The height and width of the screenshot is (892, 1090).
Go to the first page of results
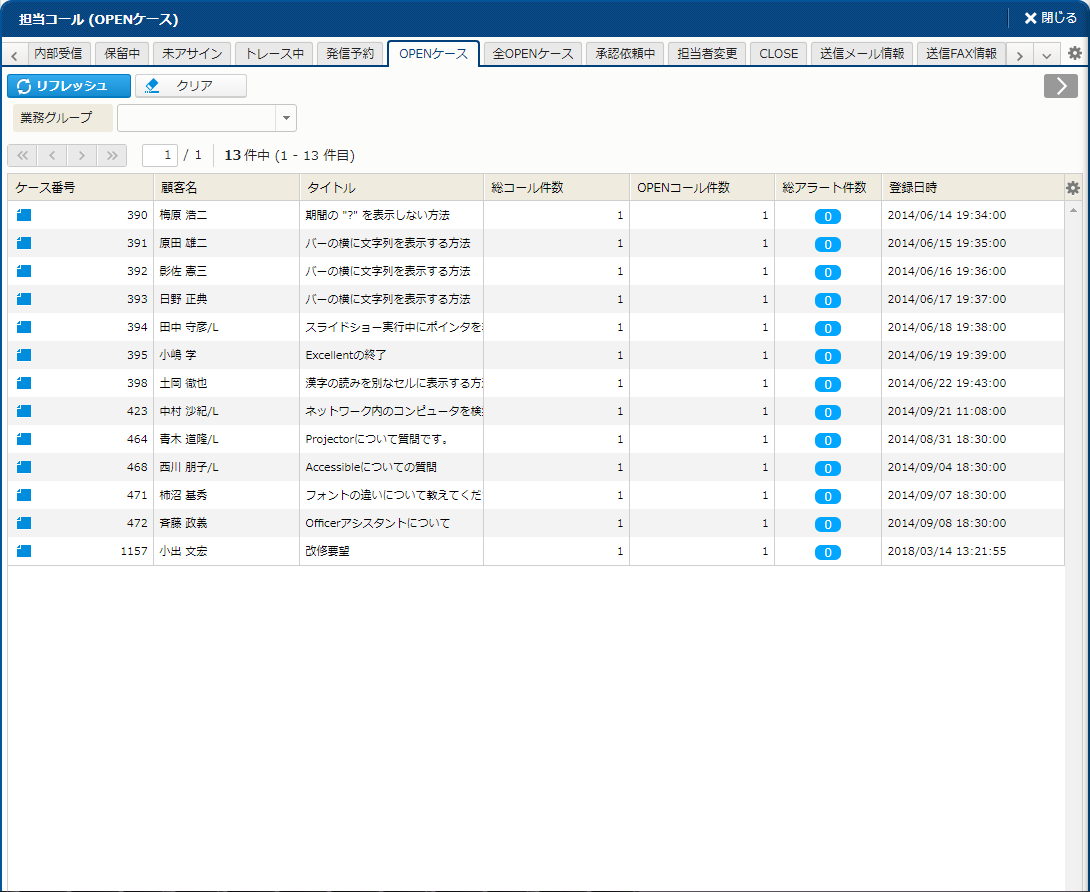point(22,155)
